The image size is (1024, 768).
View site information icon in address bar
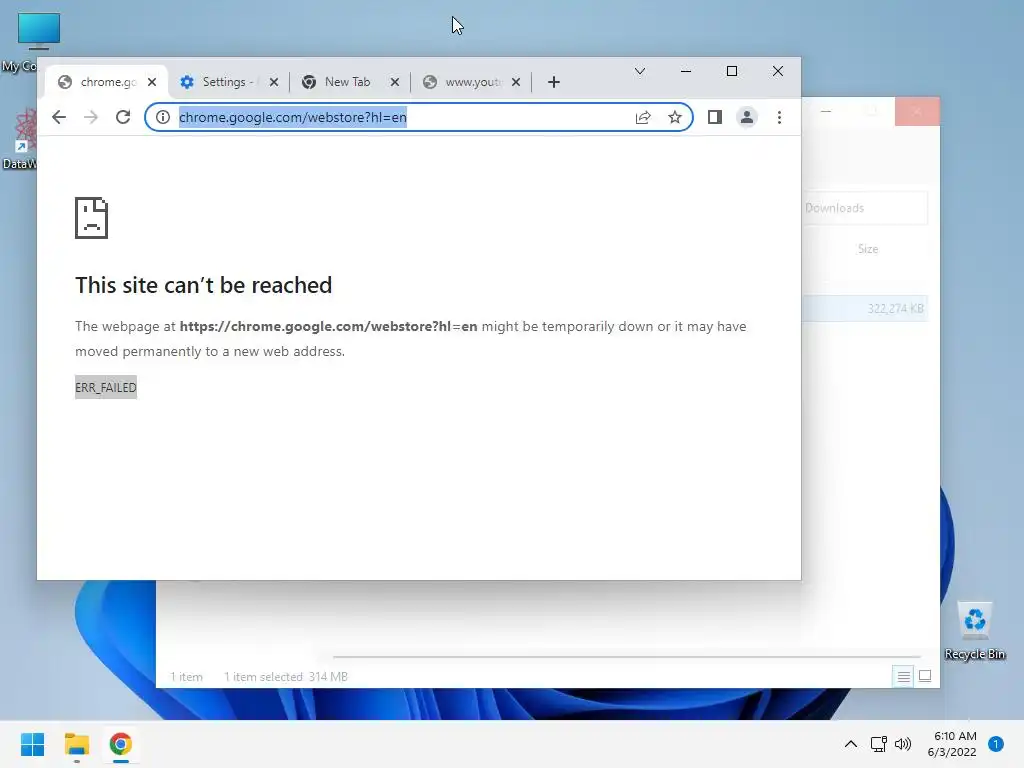click(163, 117)
